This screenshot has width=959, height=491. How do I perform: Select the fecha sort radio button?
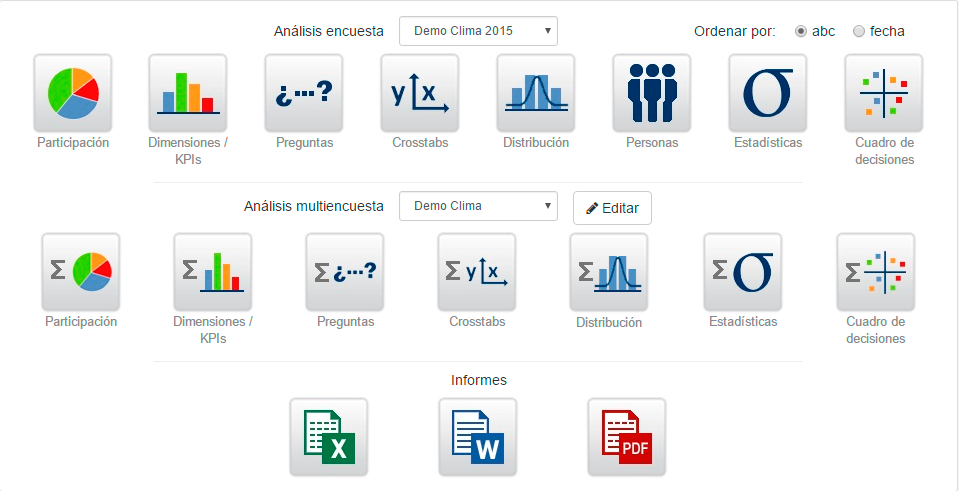pyautogui.click(x=859, y=31)
